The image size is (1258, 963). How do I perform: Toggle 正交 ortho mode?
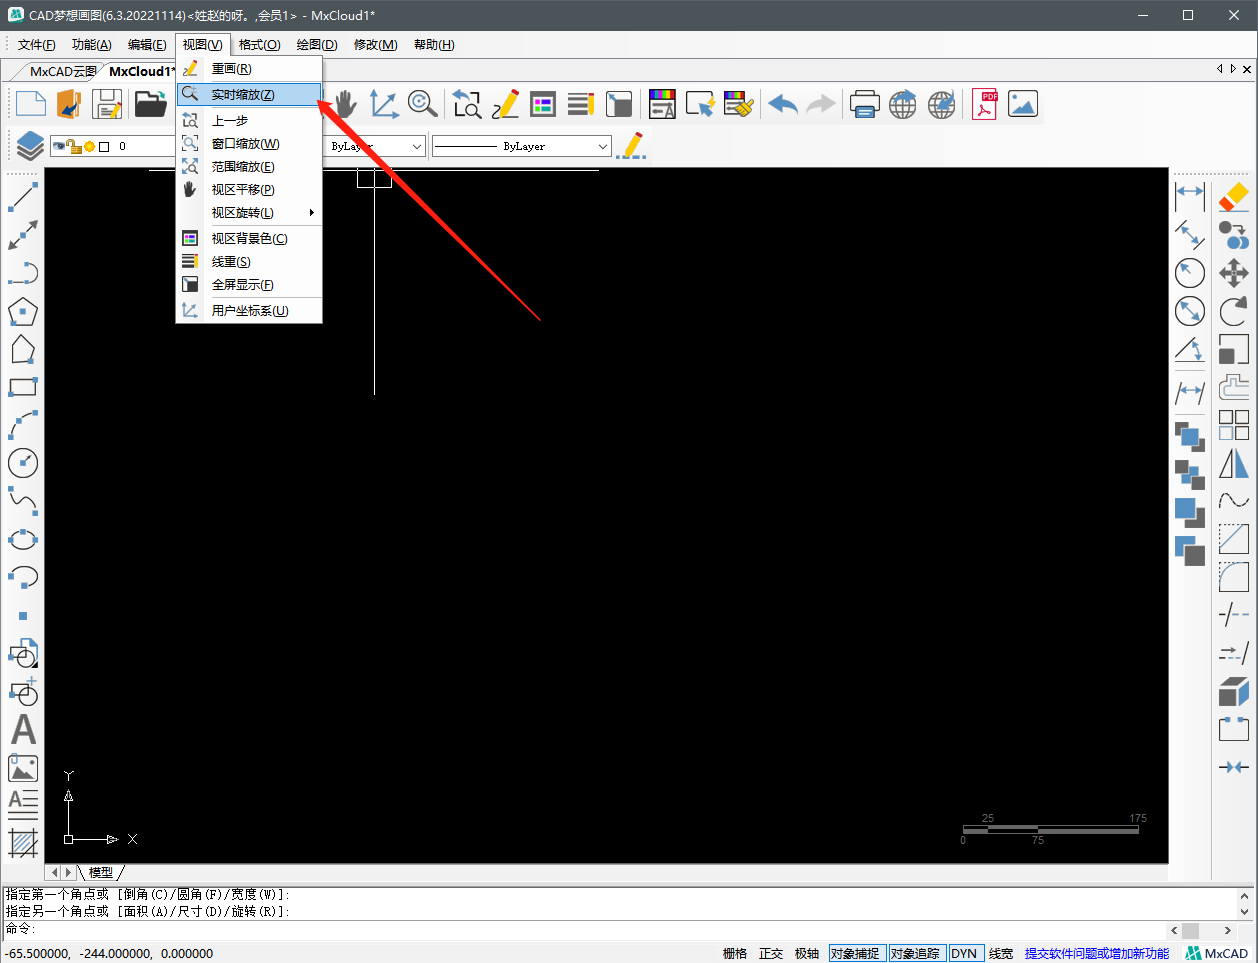771,953
